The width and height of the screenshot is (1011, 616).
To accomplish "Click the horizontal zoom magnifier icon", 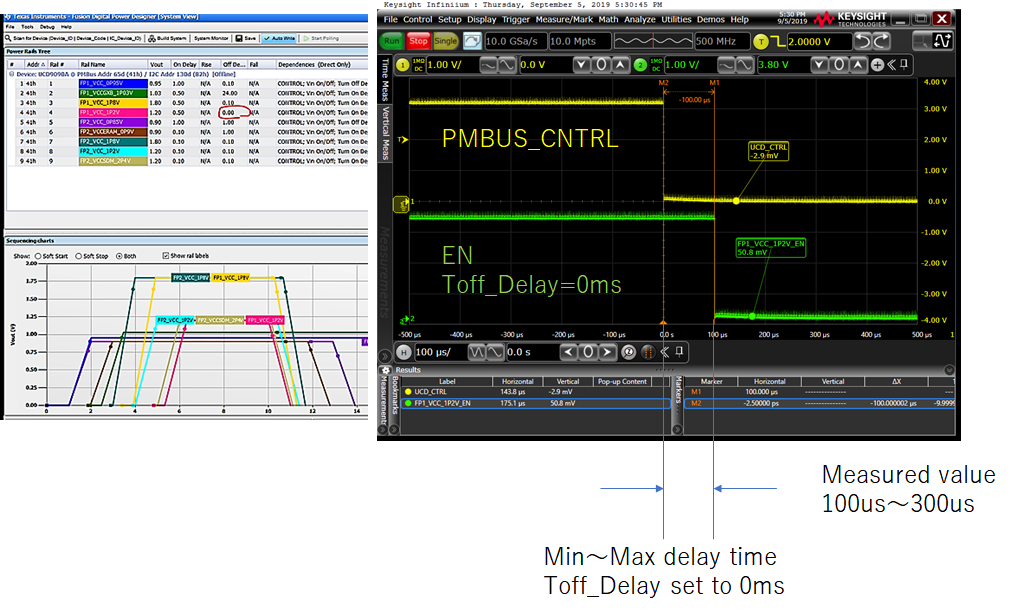I will [629, 352].
